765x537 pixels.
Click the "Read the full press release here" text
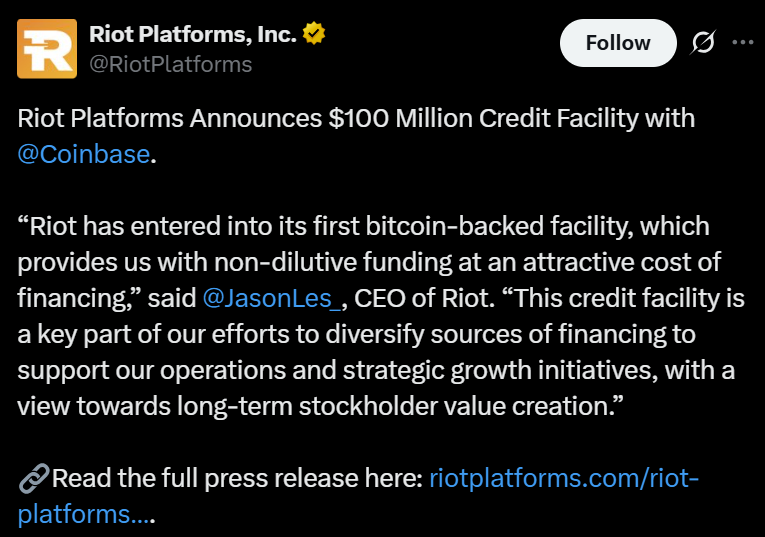(236, 479)
